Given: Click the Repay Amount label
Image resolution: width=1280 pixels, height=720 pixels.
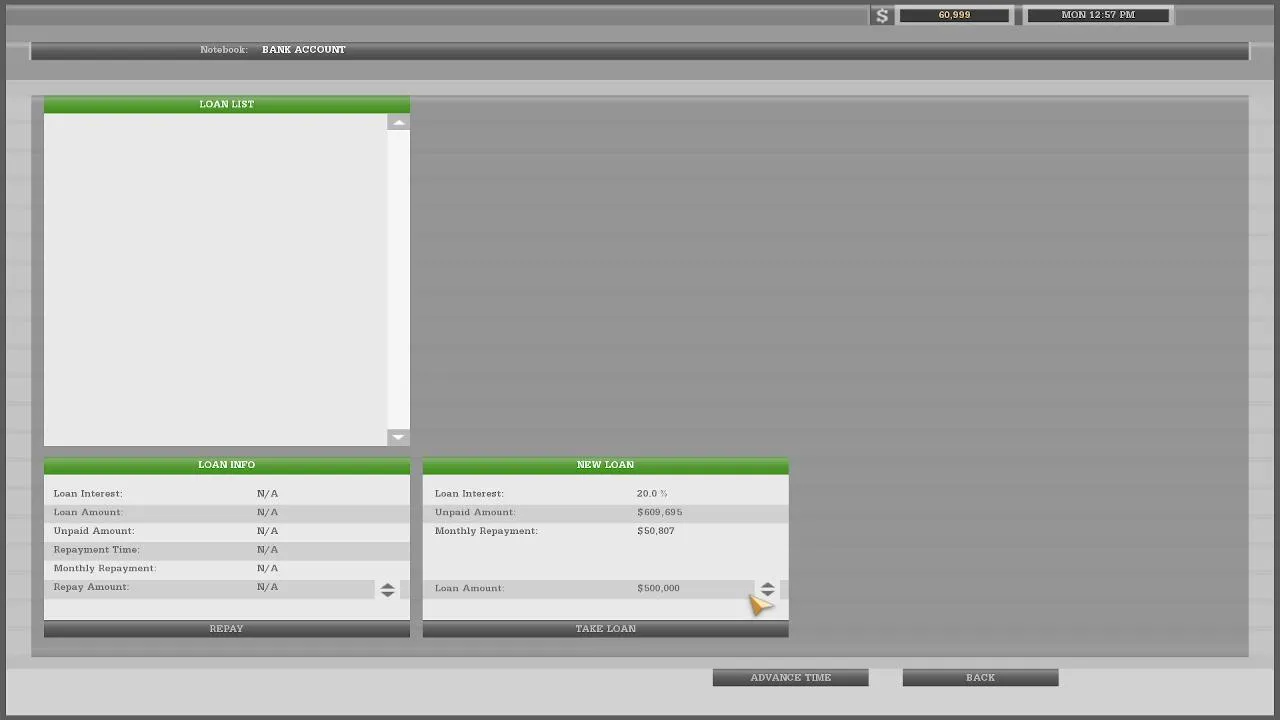Looking at the screenshot, I should [92, 587].
